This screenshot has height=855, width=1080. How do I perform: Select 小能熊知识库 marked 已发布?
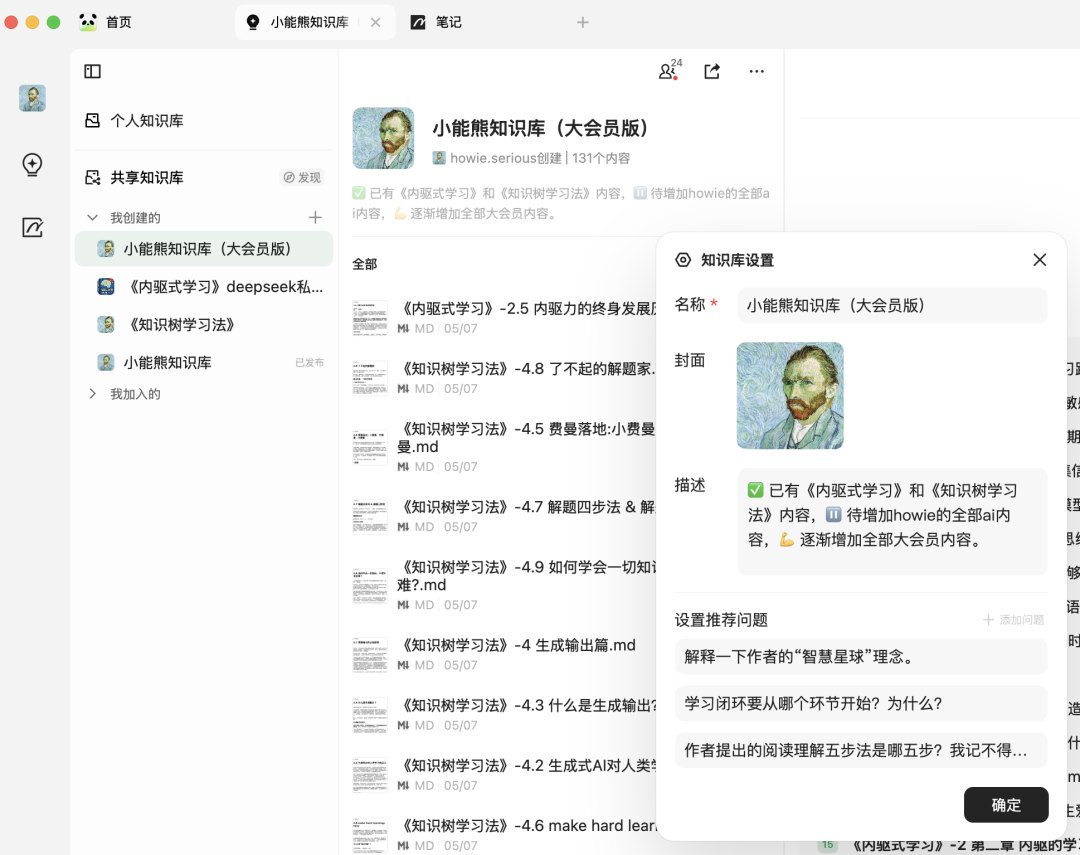(x=204, y=362)
